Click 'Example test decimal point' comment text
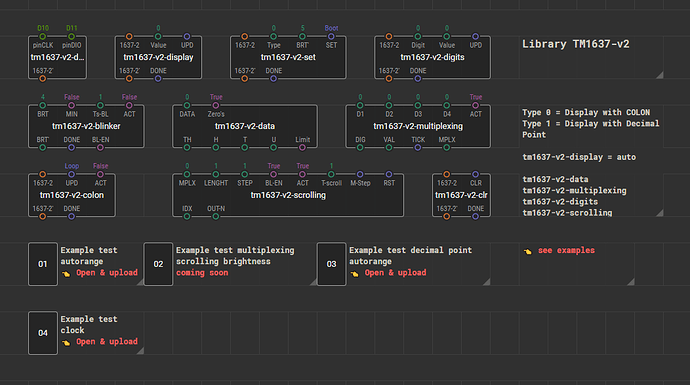The width and height of the screenshot is (690, 385). click(x=410, y=250)
